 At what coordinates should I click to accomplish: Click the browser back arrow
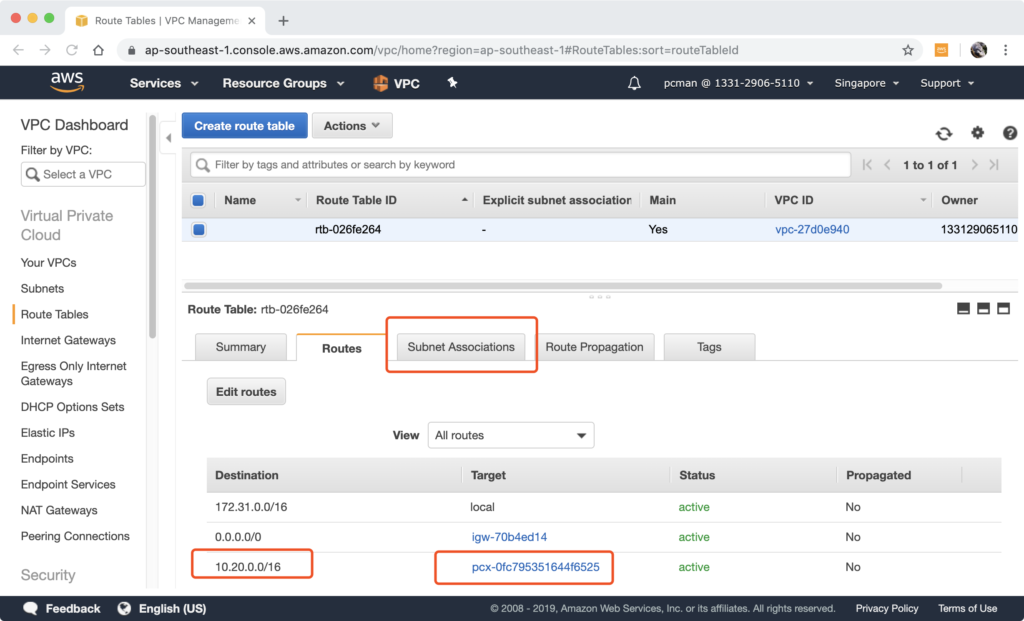[18, 50]
